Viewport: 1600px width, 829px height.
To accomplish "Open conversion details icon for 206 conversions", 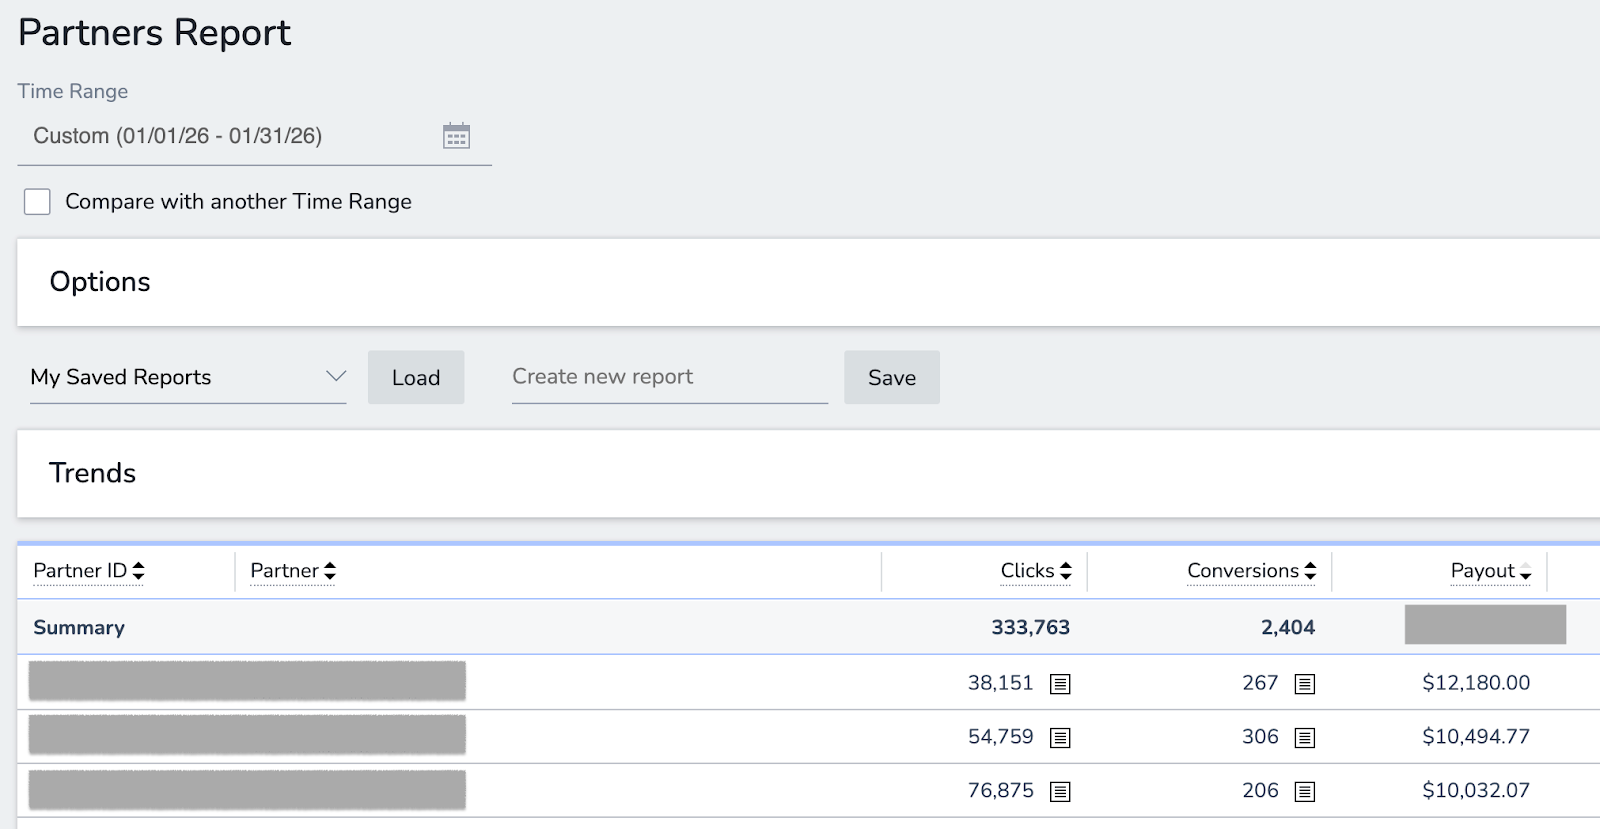I will [1304, 792].
